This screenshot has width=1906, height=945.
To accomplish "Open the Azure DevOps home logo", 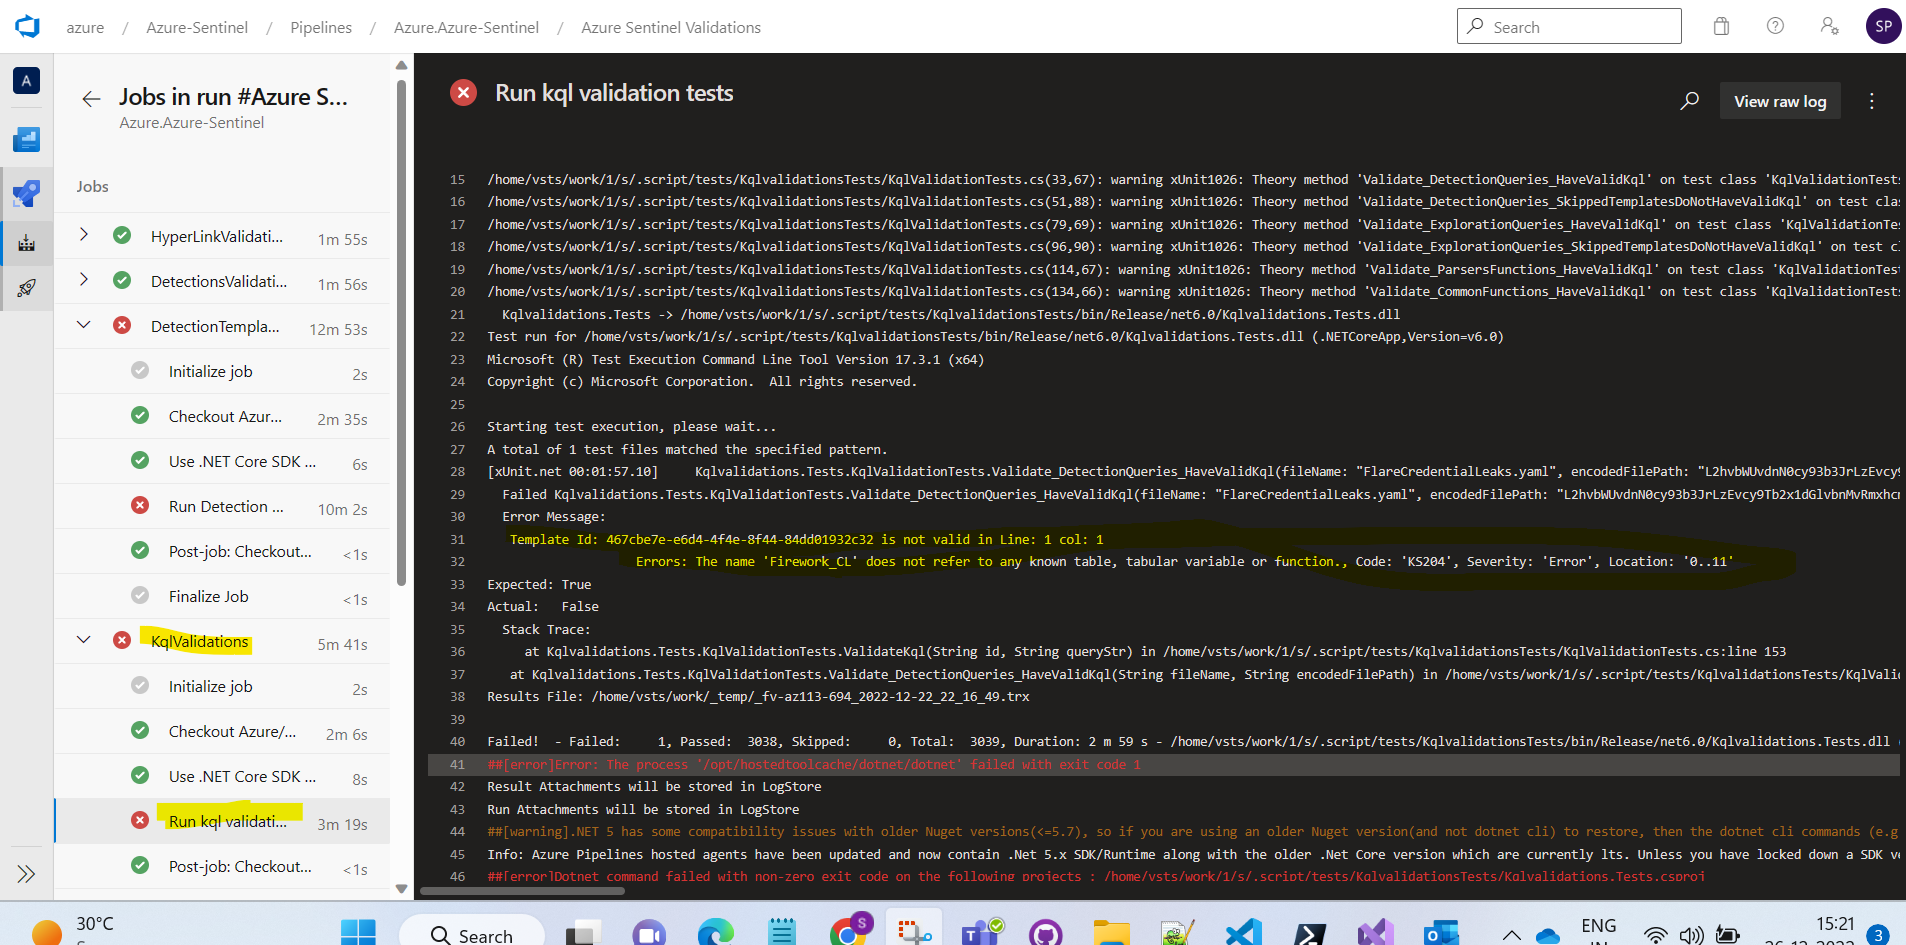I will [28, 27].
